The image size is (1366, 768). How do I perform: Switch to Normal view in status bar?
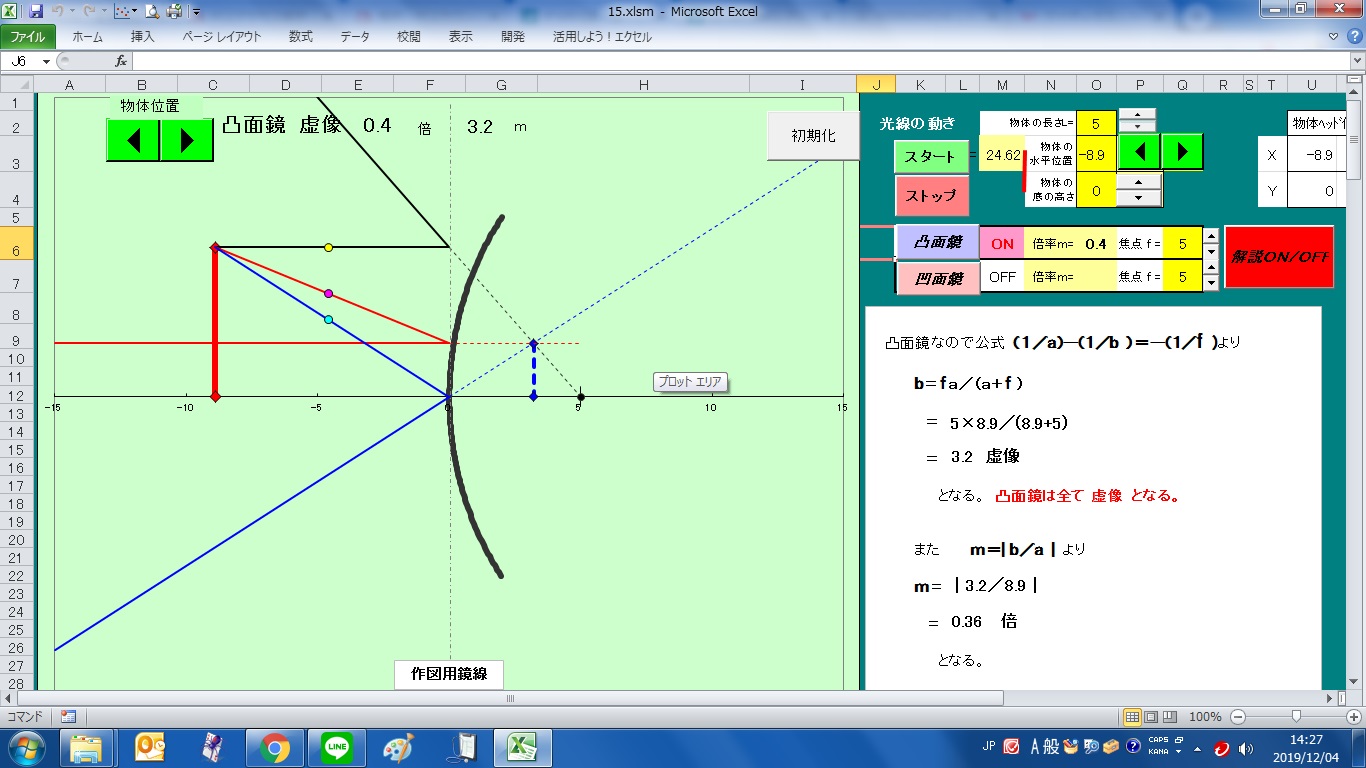[x=1132, y=717]
